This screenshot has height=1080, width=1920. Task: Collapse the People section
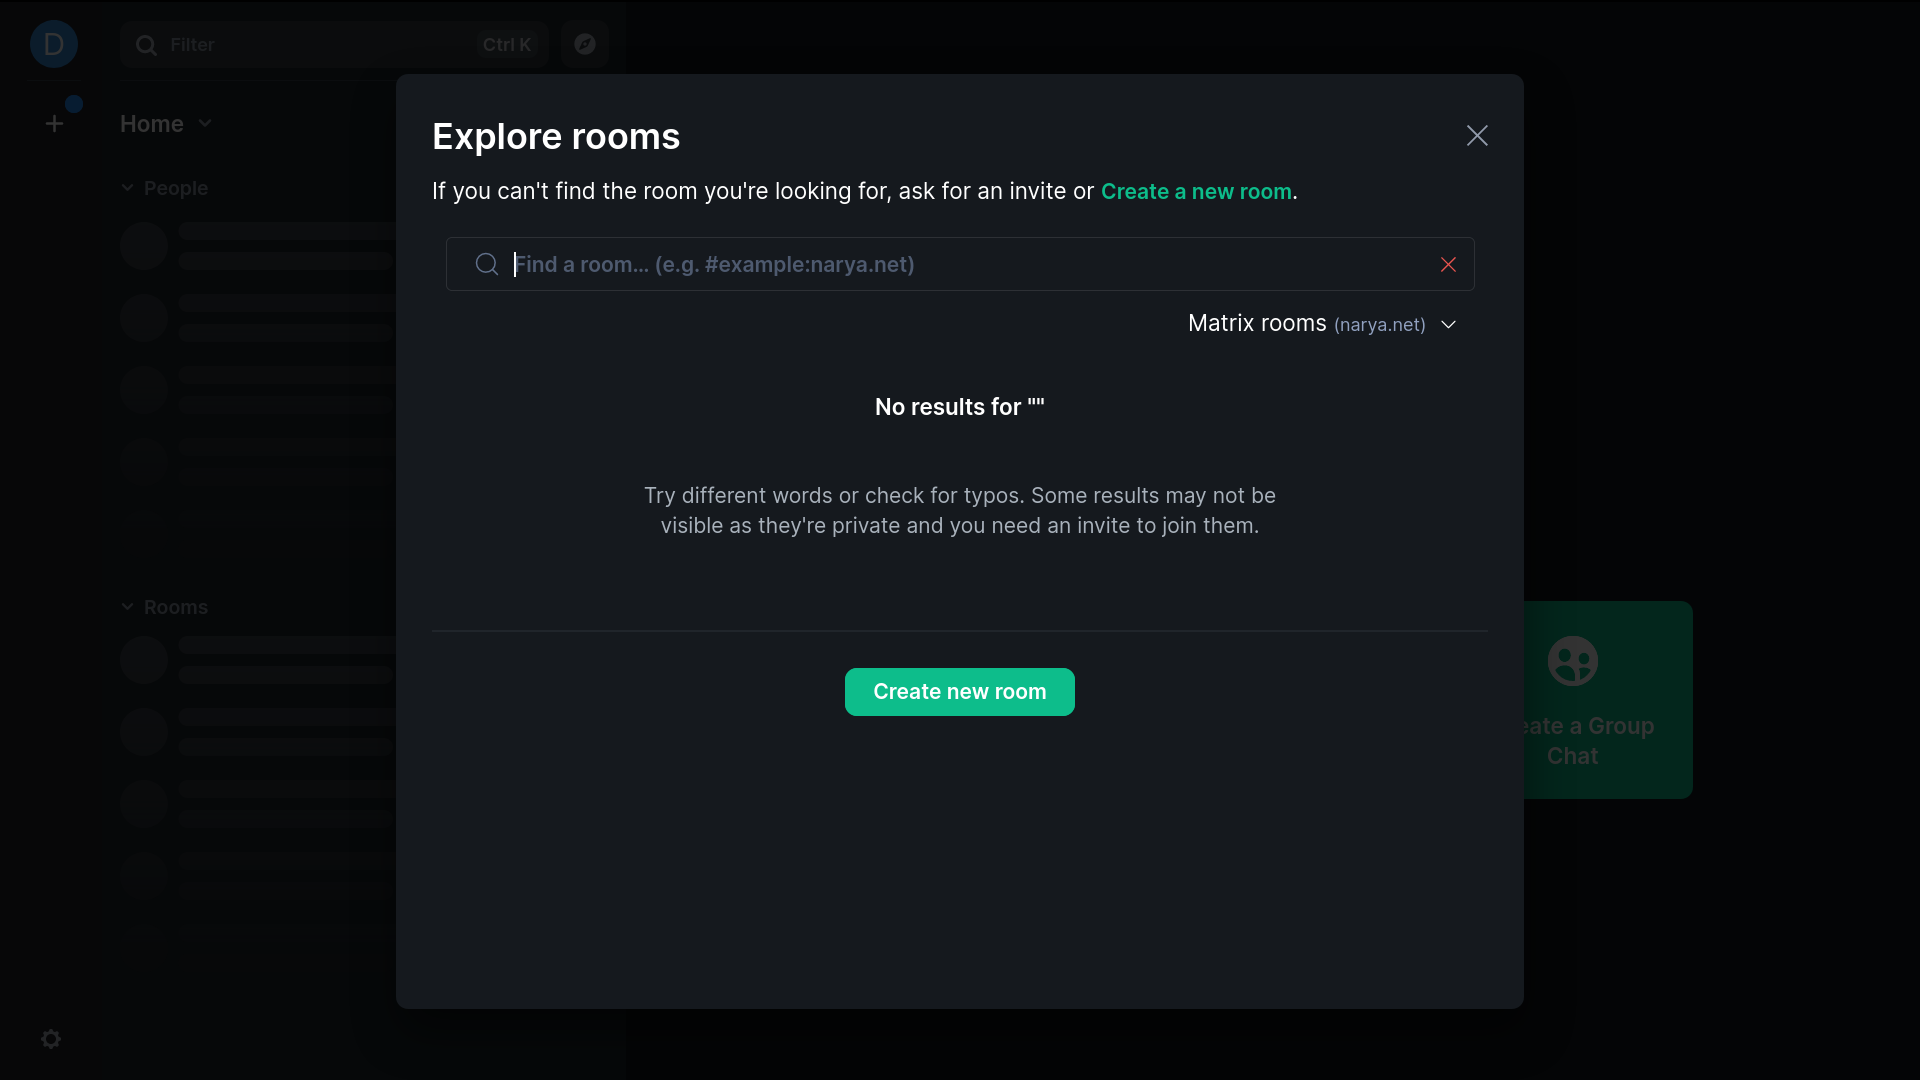pos(128,188)
